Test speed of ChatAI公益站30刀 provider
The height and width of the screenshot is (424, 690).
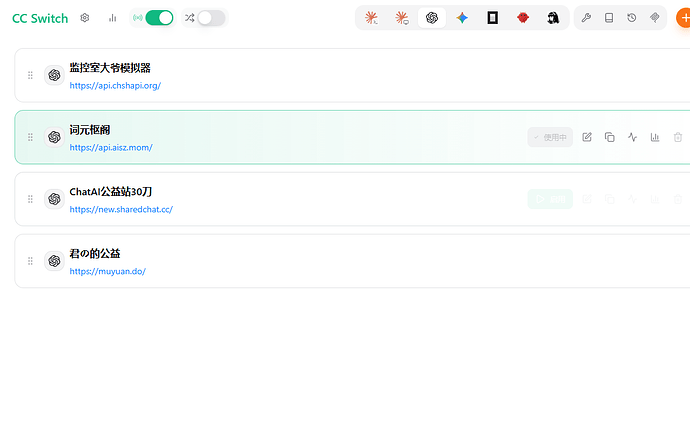pyautogui.click(x=632, y=199)
